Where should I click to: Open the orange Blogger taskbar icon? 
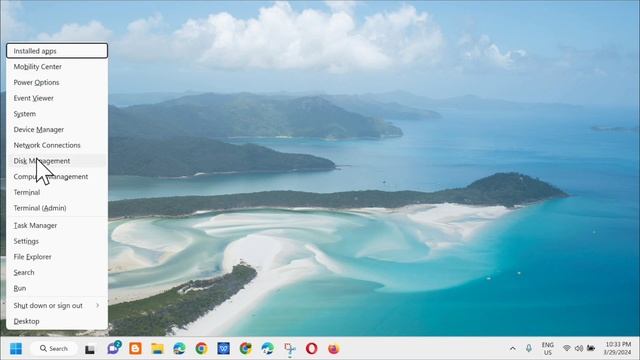136,349
